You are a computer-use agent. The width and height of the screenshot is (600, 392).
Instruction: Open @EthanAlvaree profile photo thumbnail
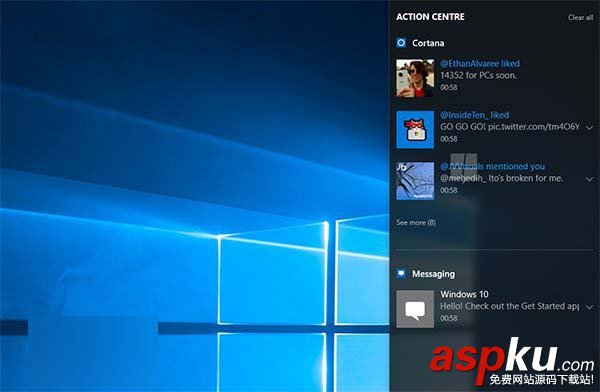415,78
